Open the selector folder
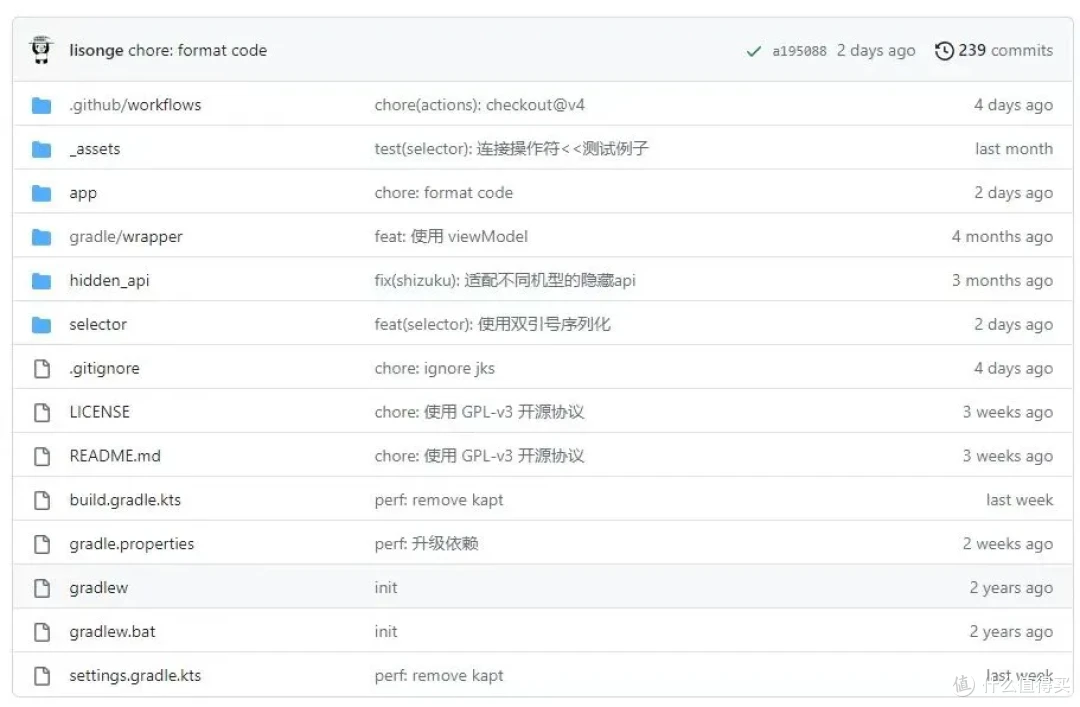The width and height of the screenshot is (1080, 707). 98,325
